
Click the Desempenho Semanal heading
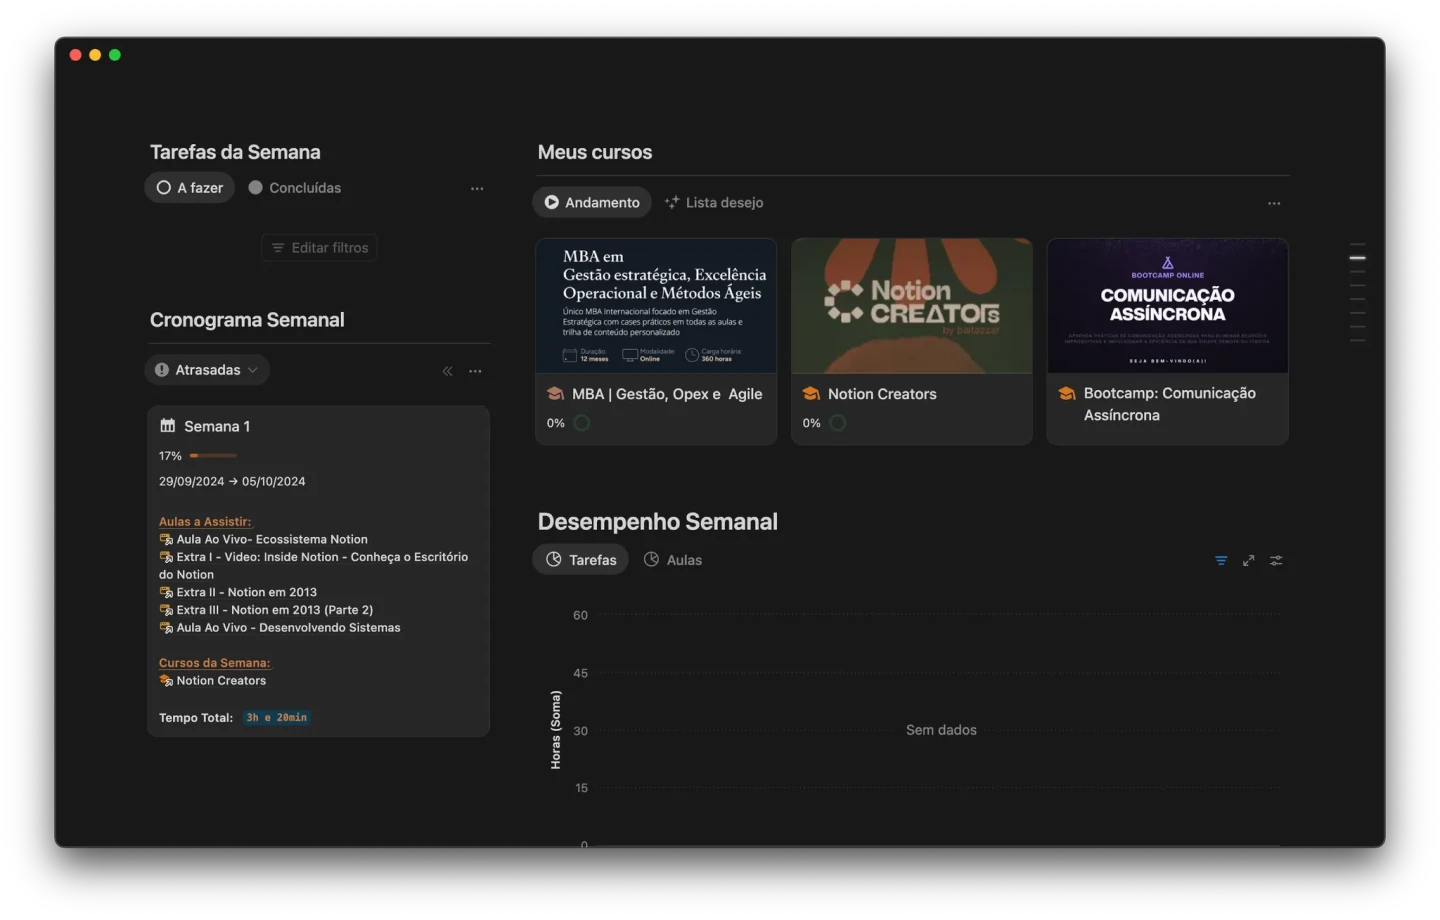(x=658, y=522)
